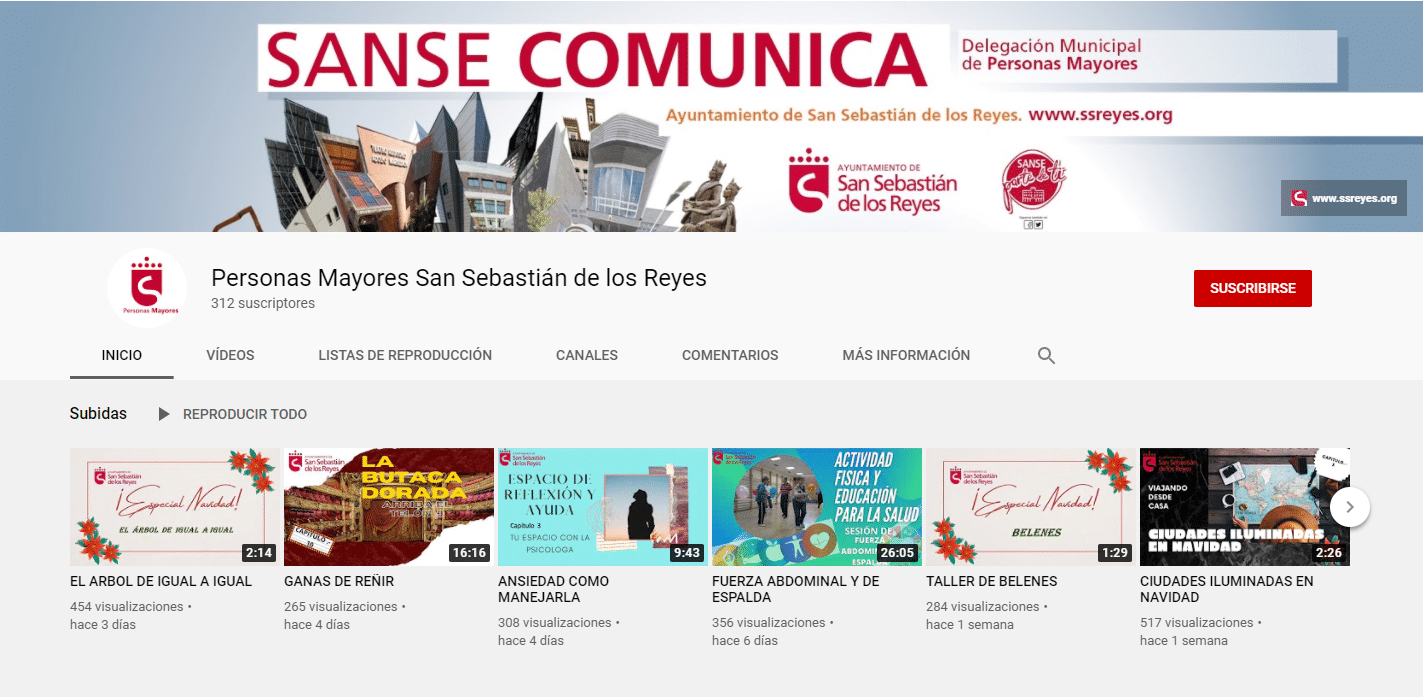Open the Espacio de Reflexión y Ayuda thumbnail

click(x=604, y=507)
